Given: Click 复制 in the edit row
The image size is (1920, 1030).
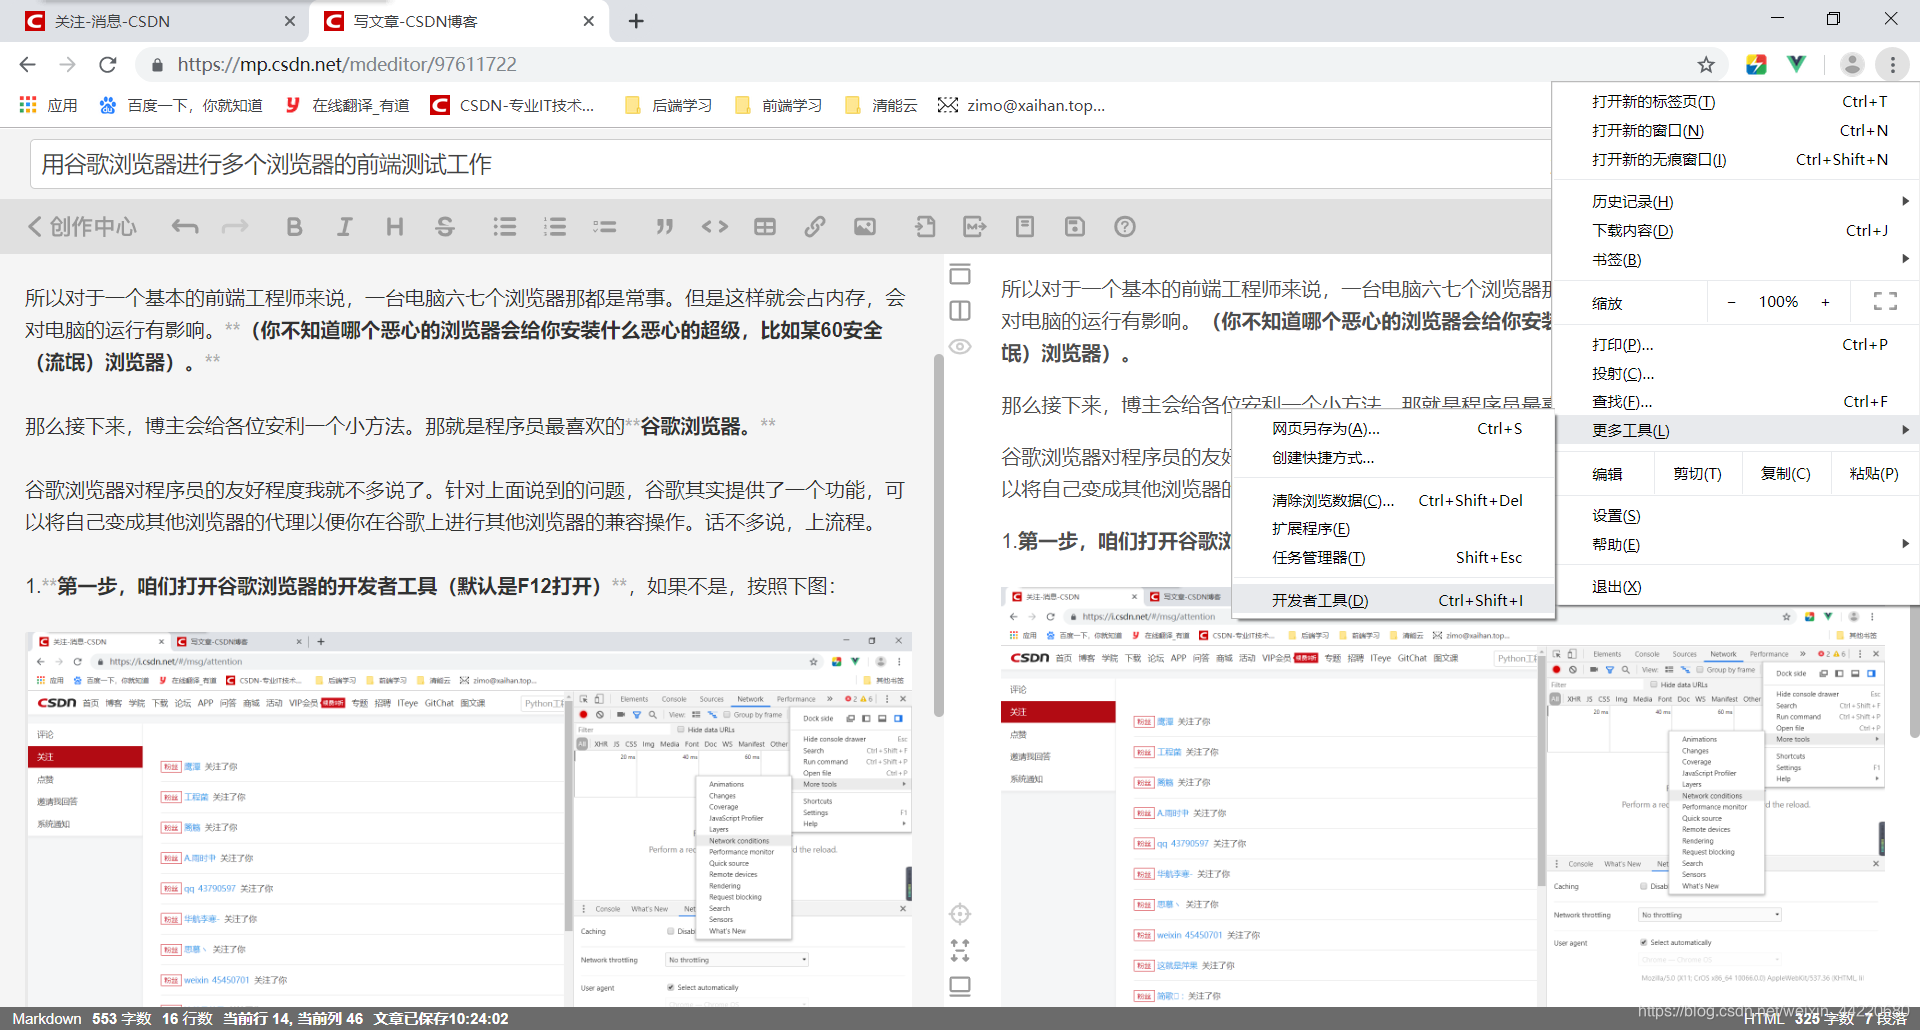Looking at the screenshot, I should coord(1785,474).
